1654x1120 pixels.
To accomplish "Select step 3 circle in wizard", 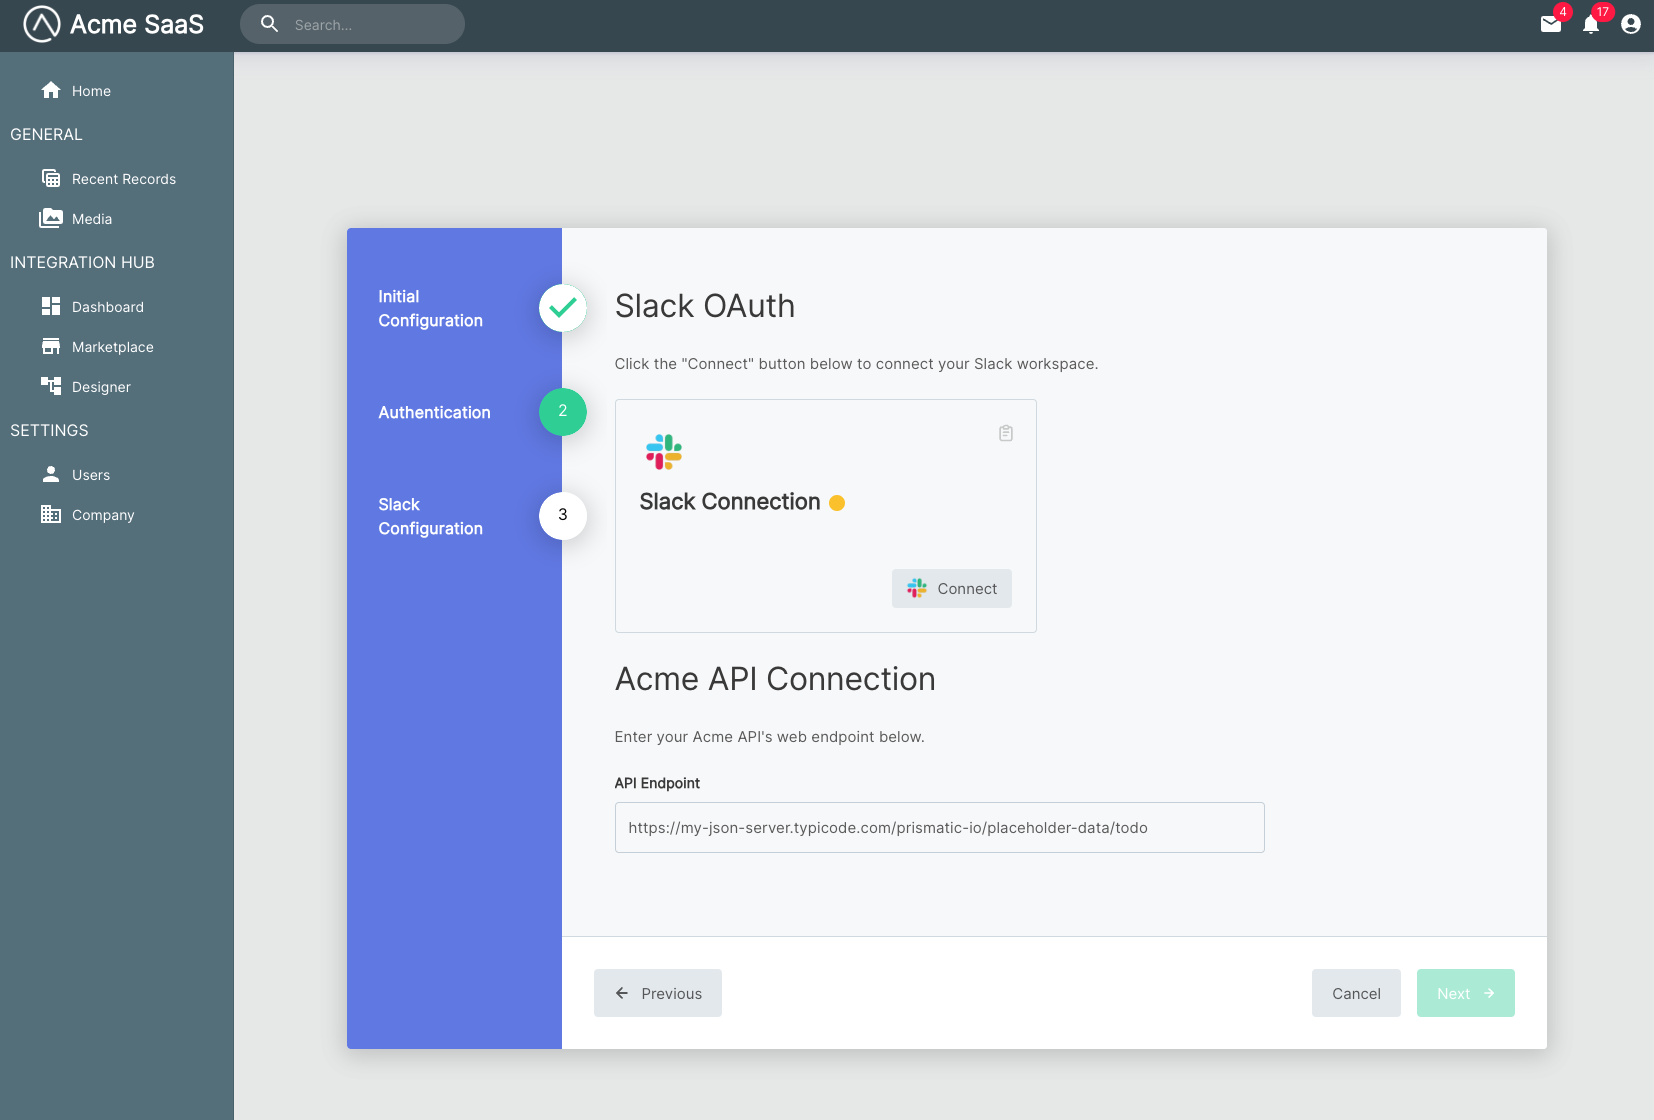I will 563,516.
